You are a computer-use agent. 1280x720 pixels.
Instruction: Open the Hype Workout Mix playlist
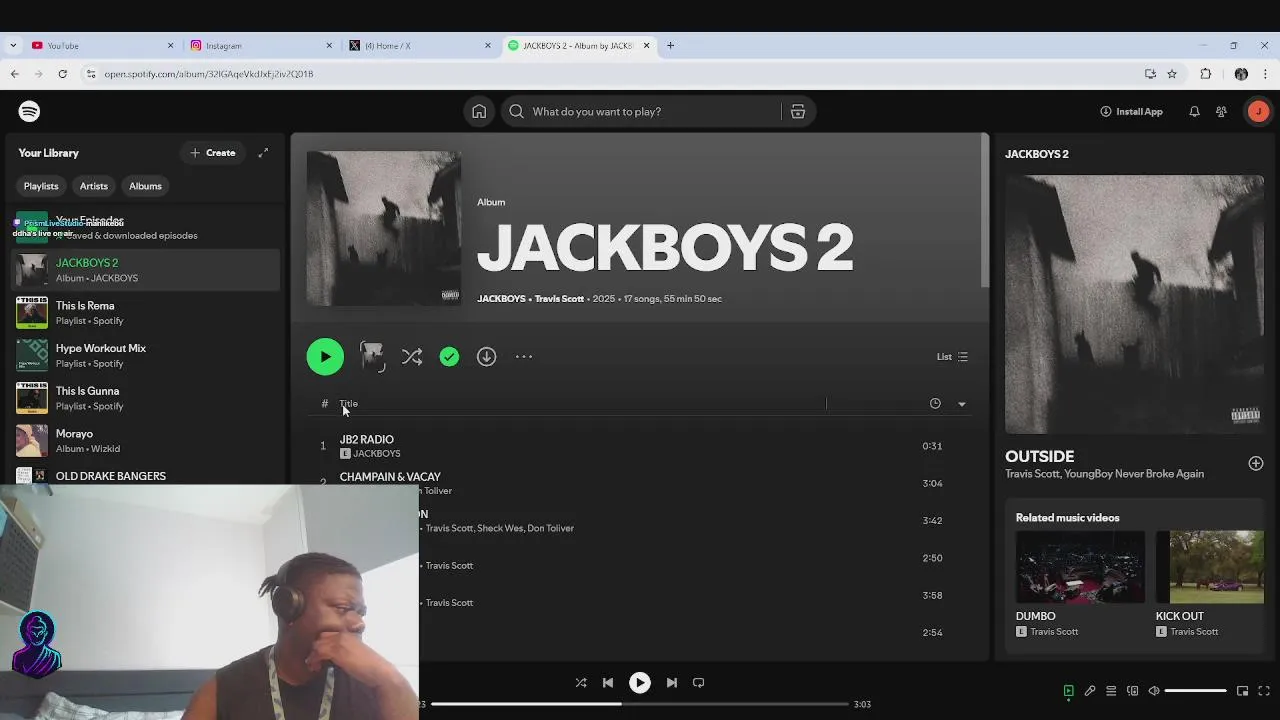click(146, 355)
